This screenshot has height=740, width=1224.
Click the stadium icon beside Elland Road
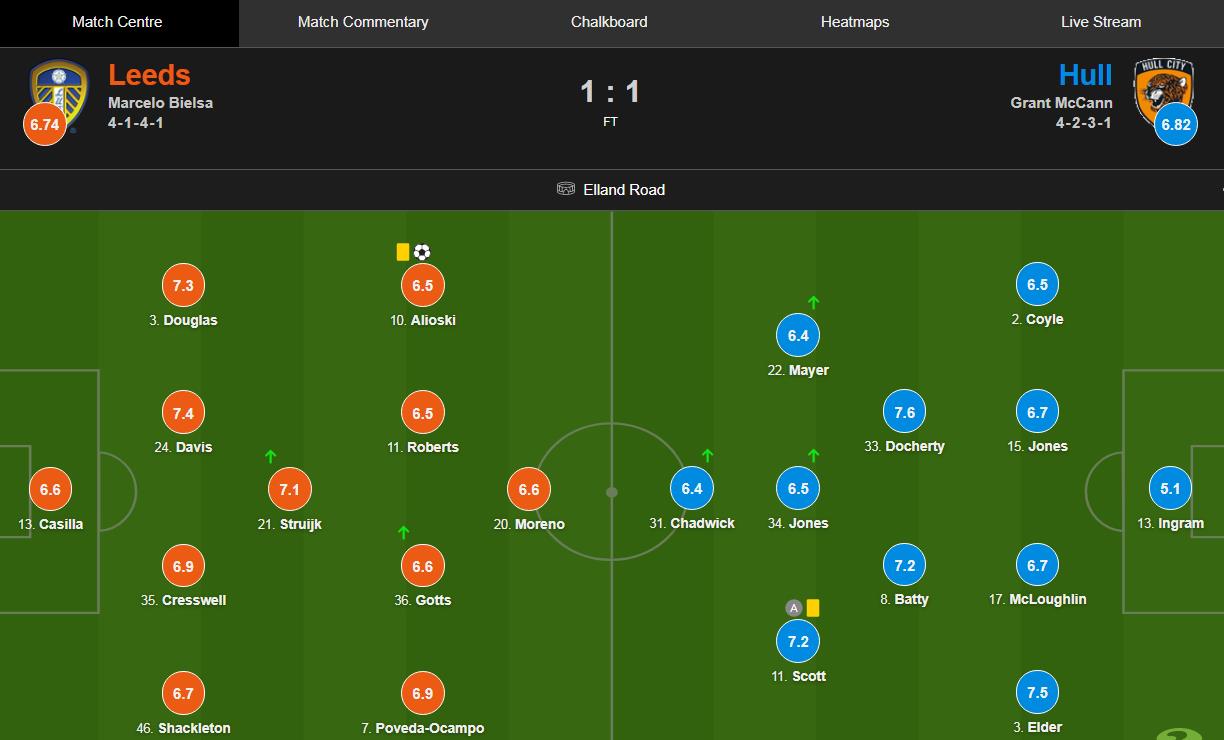[x=566, y=189]
